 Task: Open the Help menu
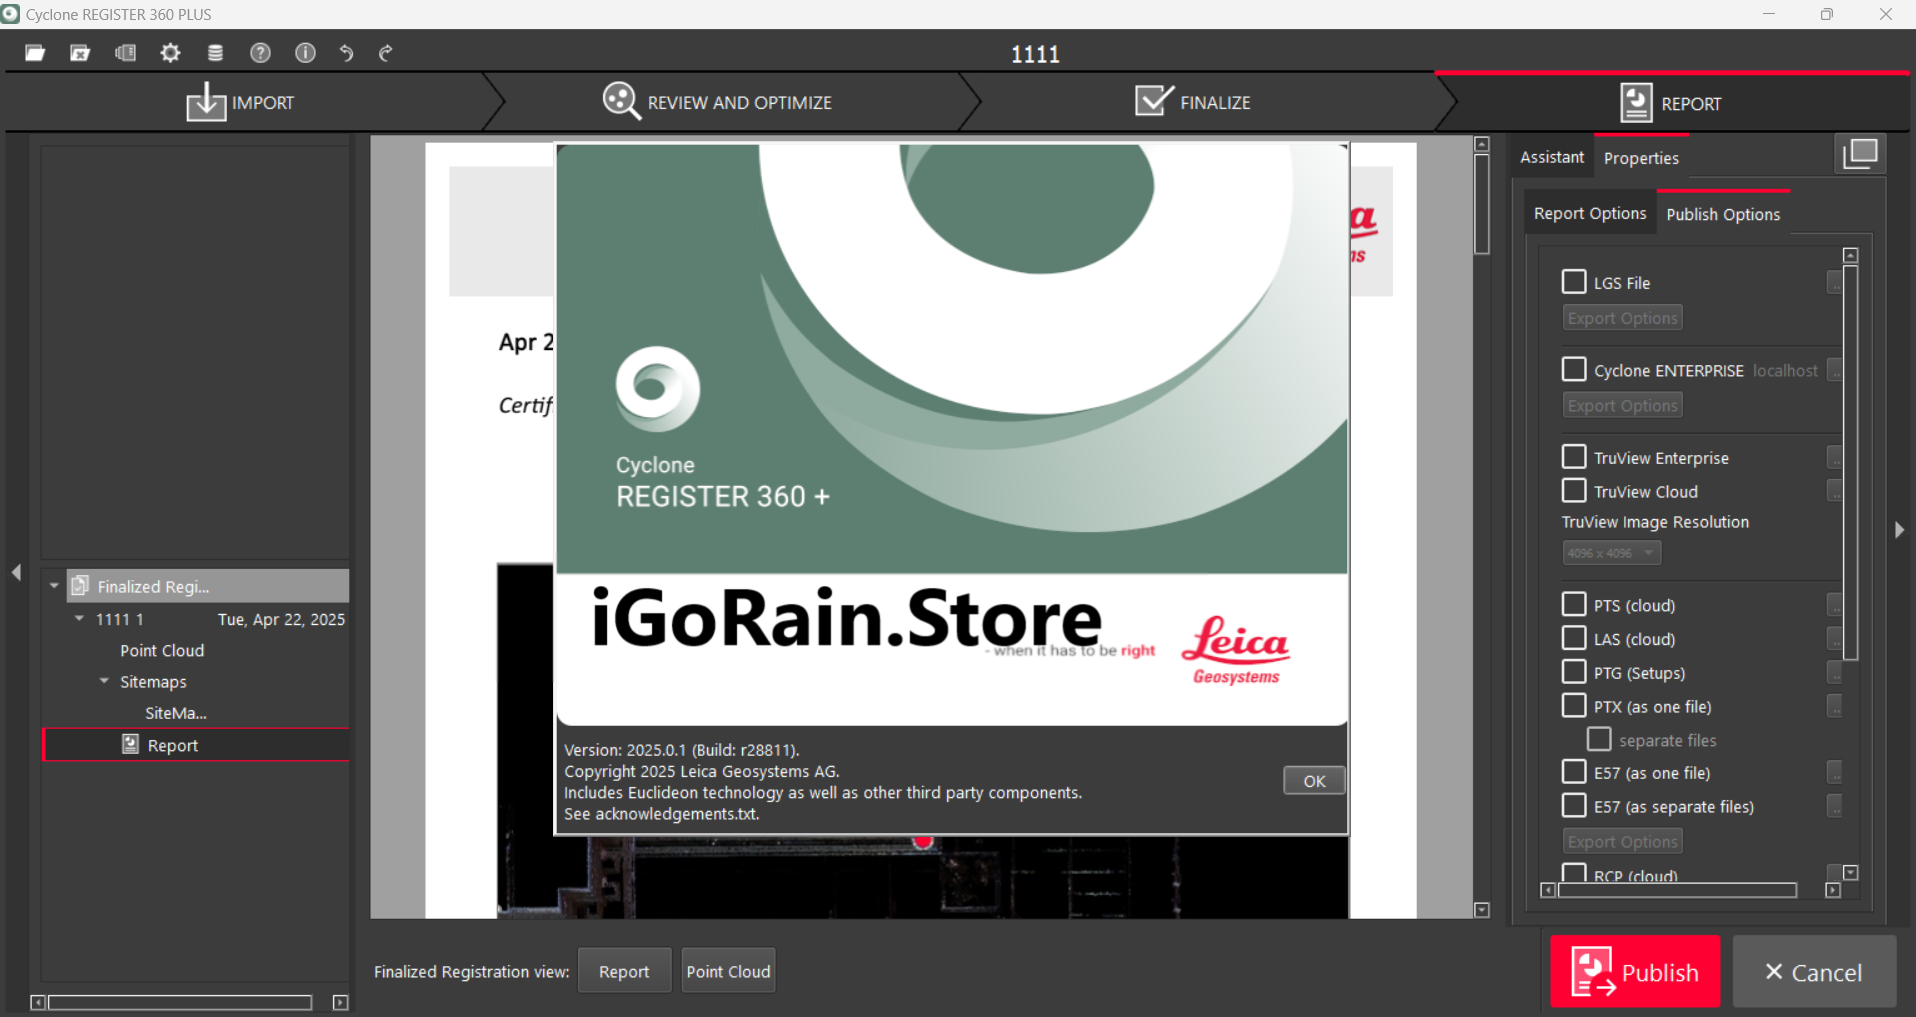pos(260,53)
